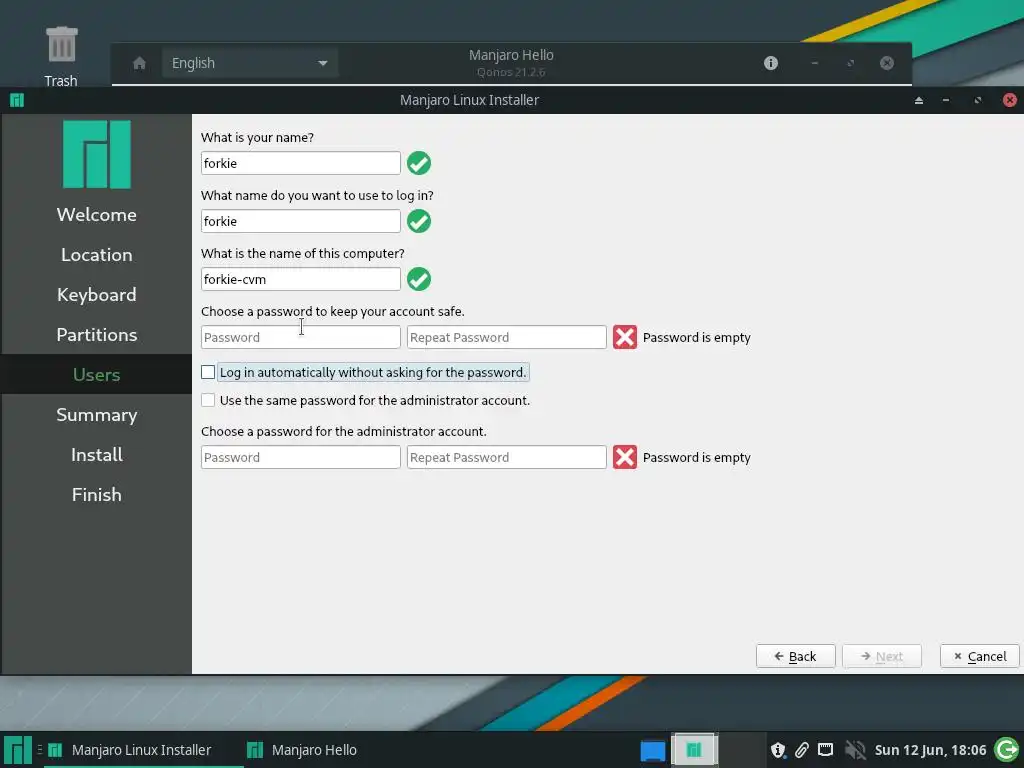1024x768 pixels.
Task: Open the shield security tray icon
Action: pyautogui.click(x=777, y=750)
